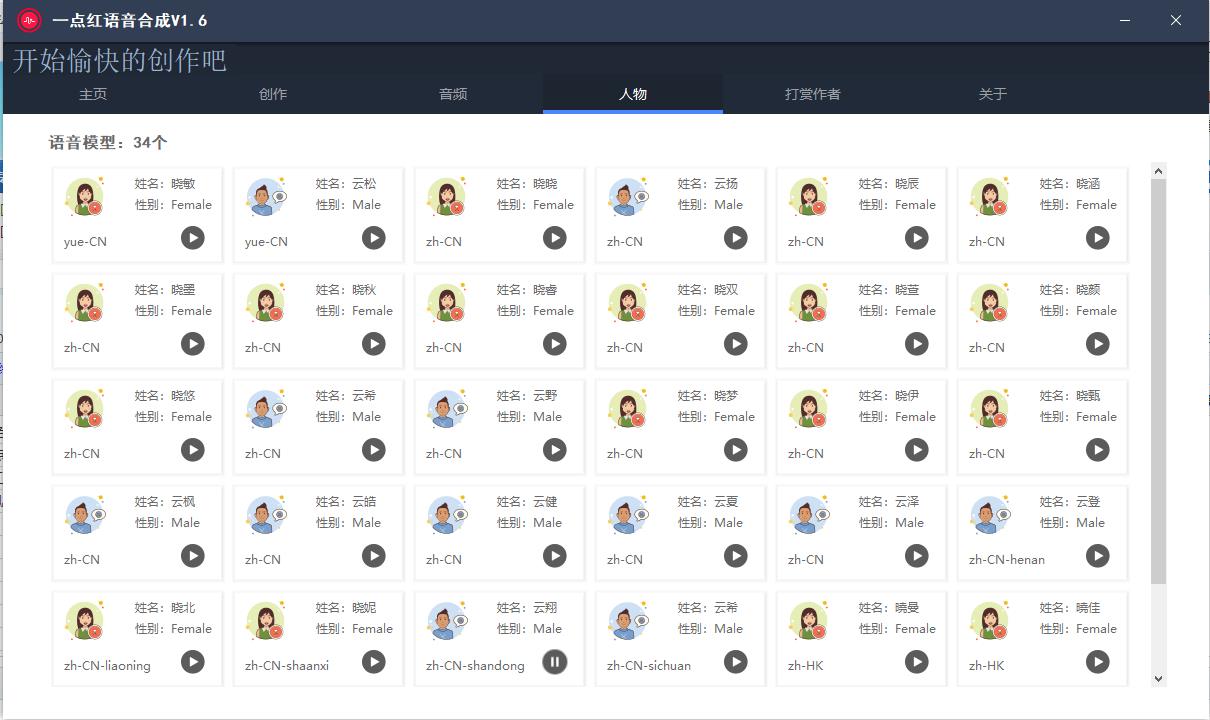Play the 晓敏 yue-CN voice sample

click(x=193, y=238)
